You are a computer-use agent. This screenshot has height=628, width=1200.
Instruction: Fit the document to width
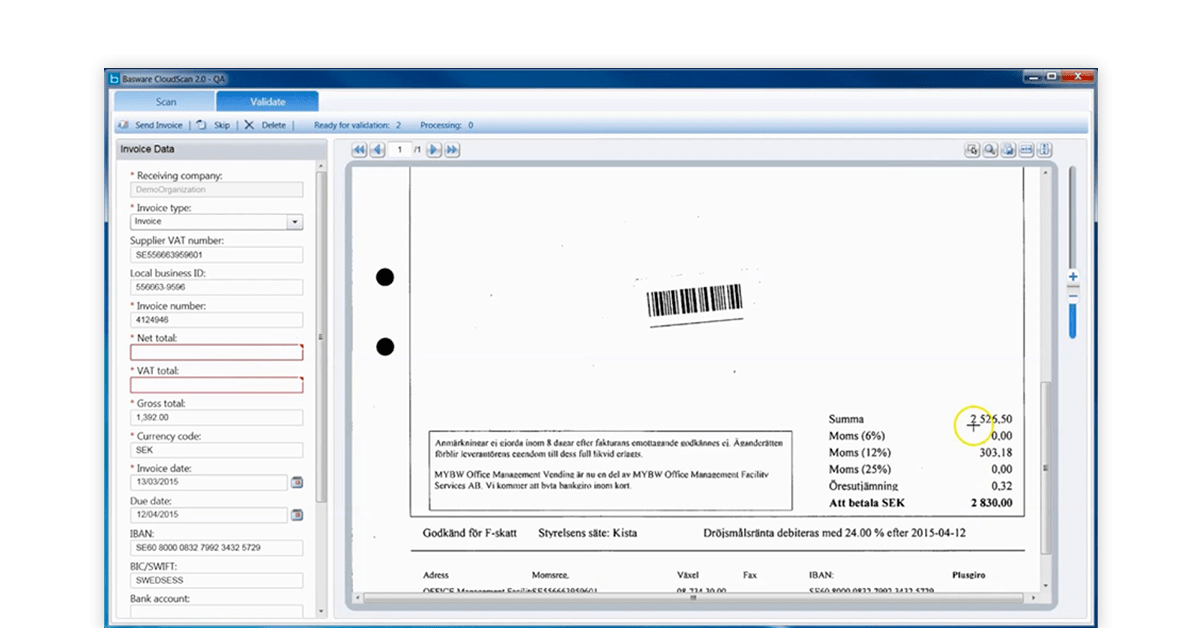pyautogui.click(x=1026, y=150)
